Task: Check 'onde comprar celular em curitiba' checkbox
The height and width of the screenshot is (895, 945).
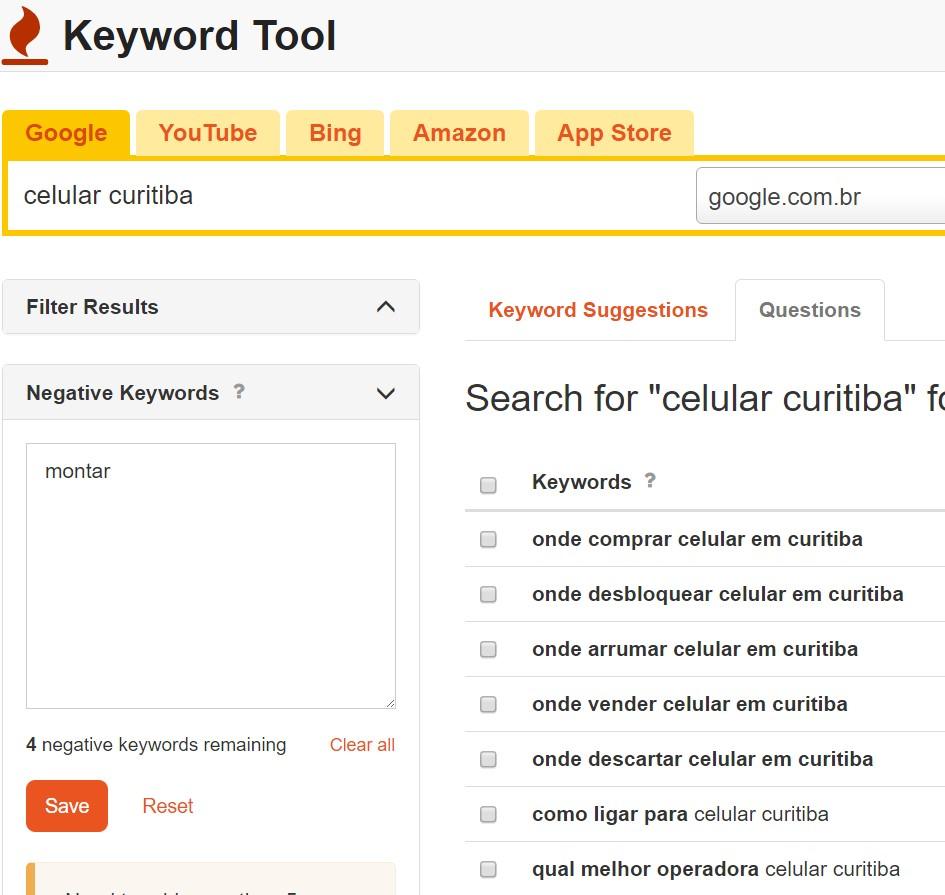Action: coord(488,539)
